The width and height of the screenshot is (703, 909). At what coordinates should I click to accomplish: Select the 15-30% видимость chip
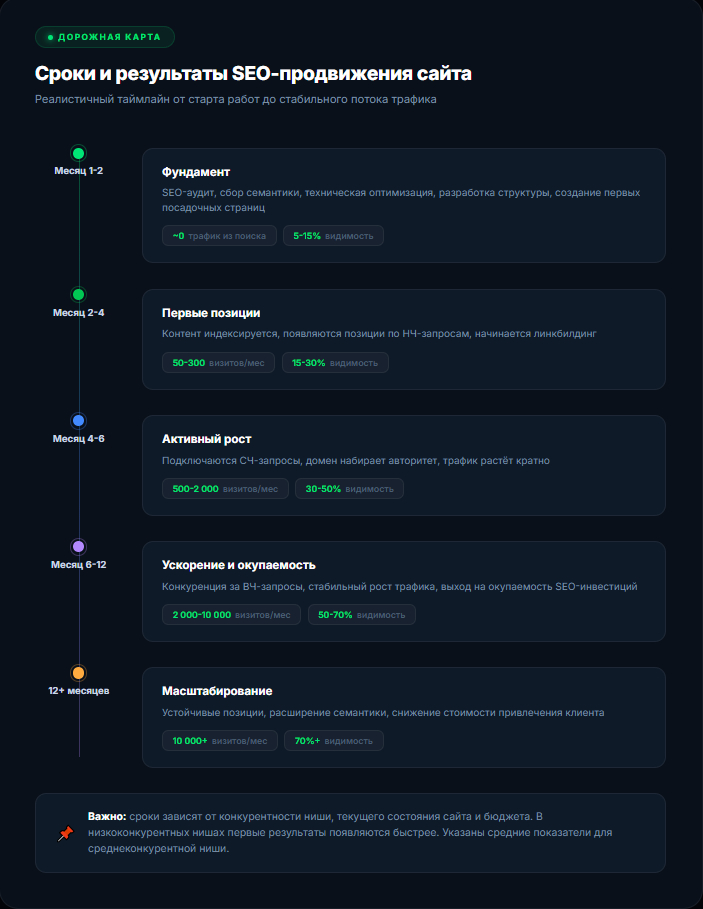(335, 362)
